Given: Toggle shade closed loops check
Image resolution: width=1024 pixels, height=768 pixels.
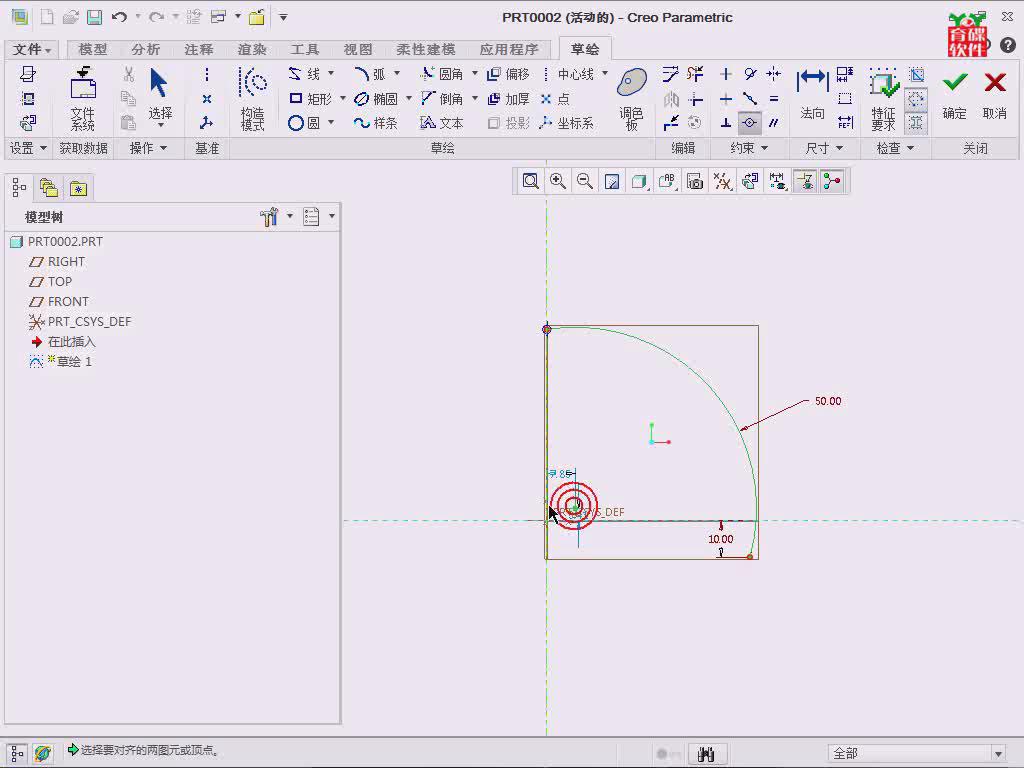Looking at the screenshot, I should [x=916, y=123].
